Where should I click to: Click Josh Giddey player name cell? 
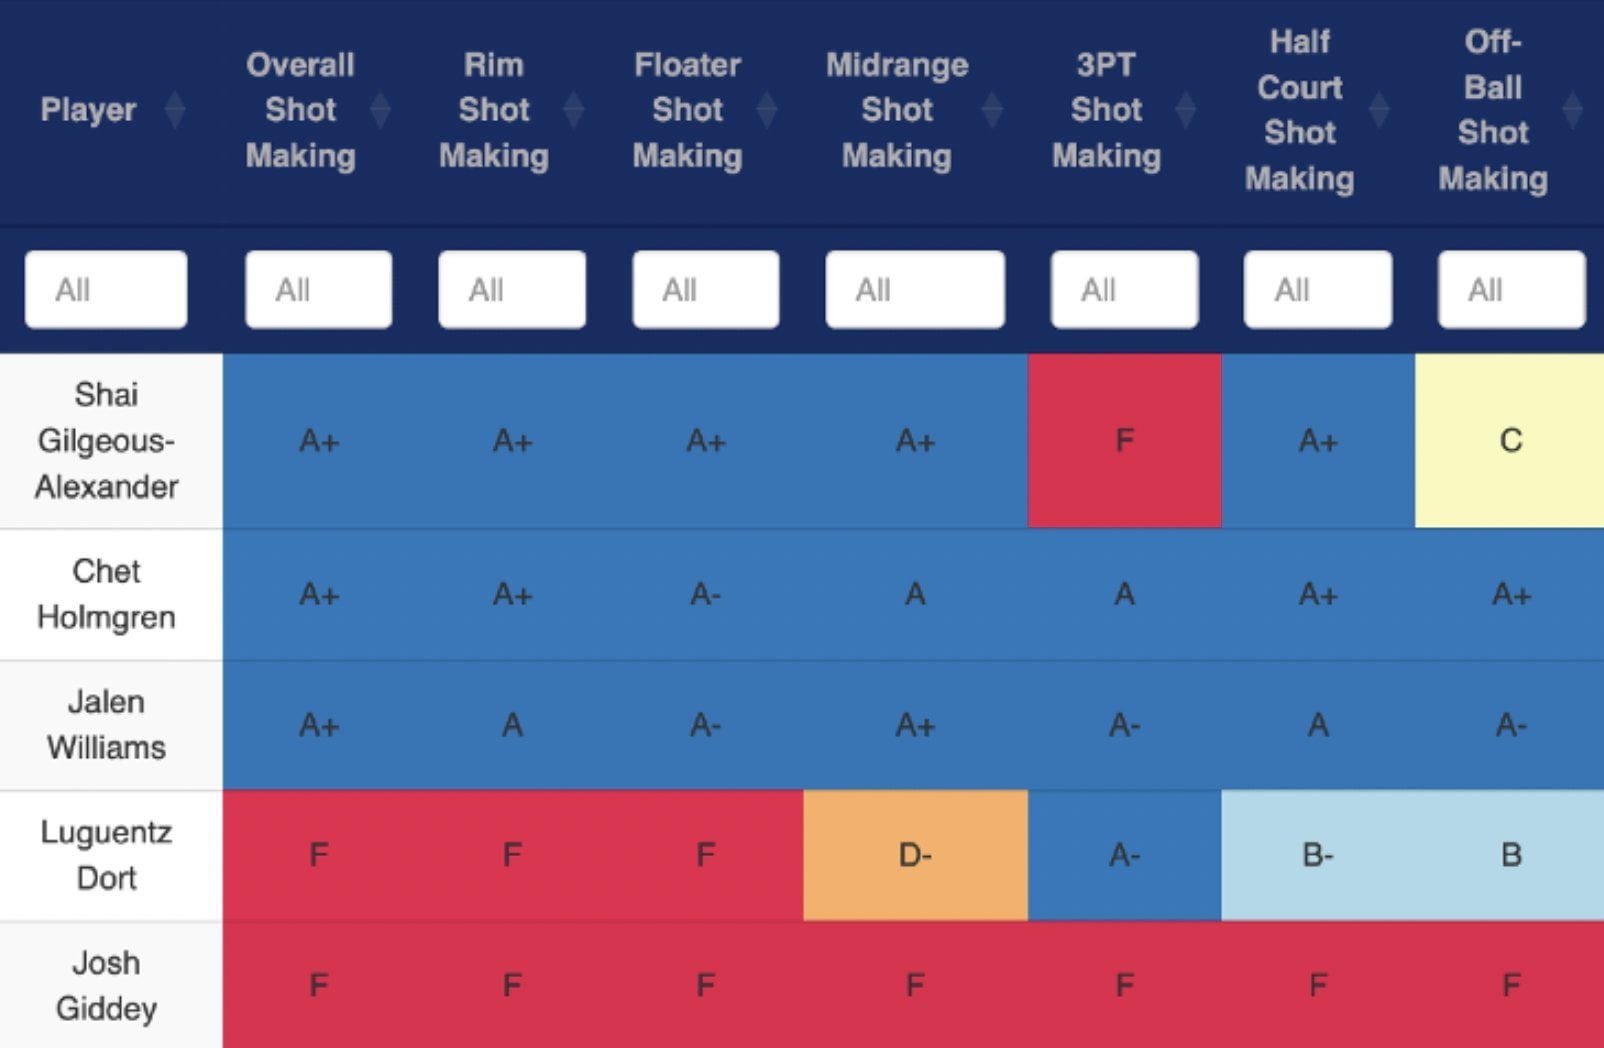tap(107, 985)
